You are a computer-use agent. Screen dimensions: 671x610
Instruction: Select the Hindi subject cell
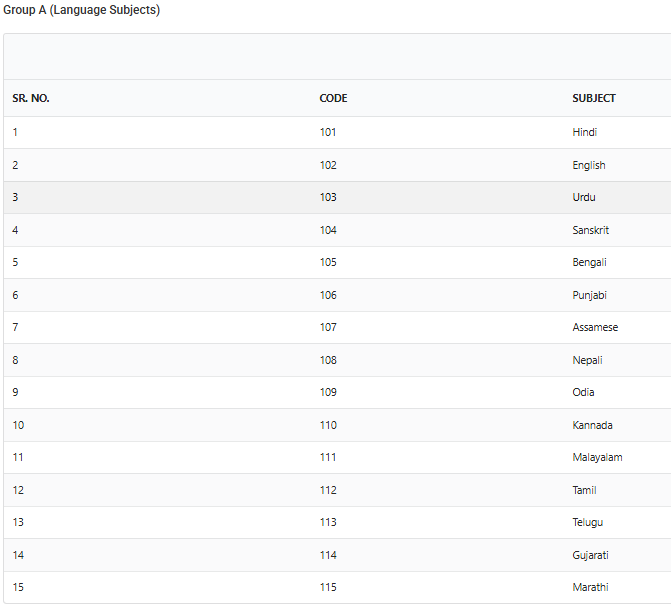pyautogui.click(x=585, y=132)
